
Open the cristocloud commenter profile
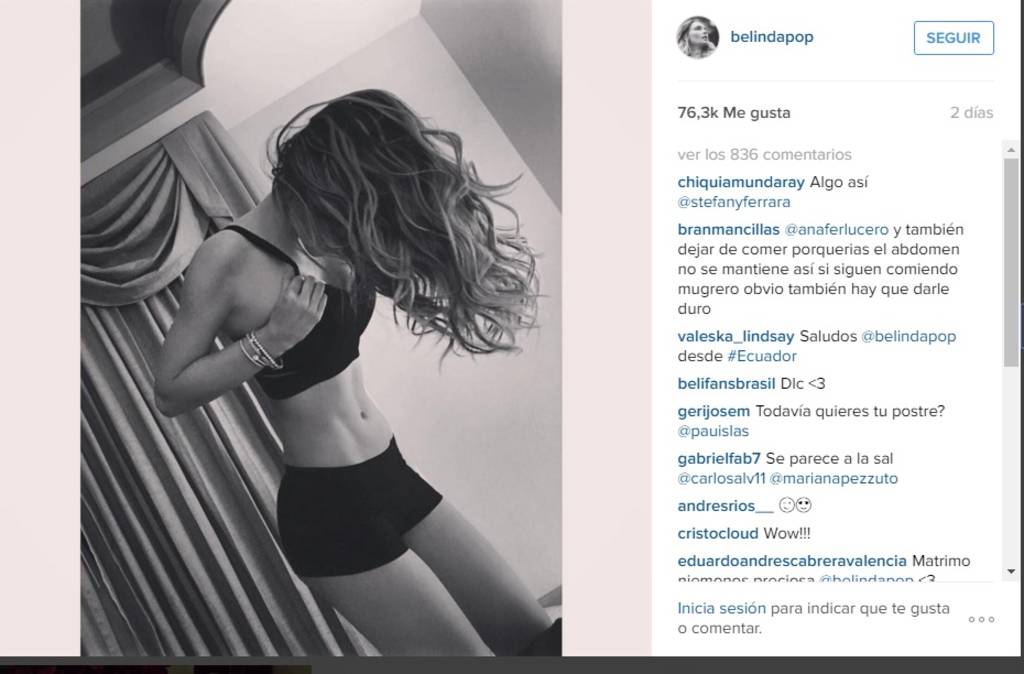click(x=718, y=533)
